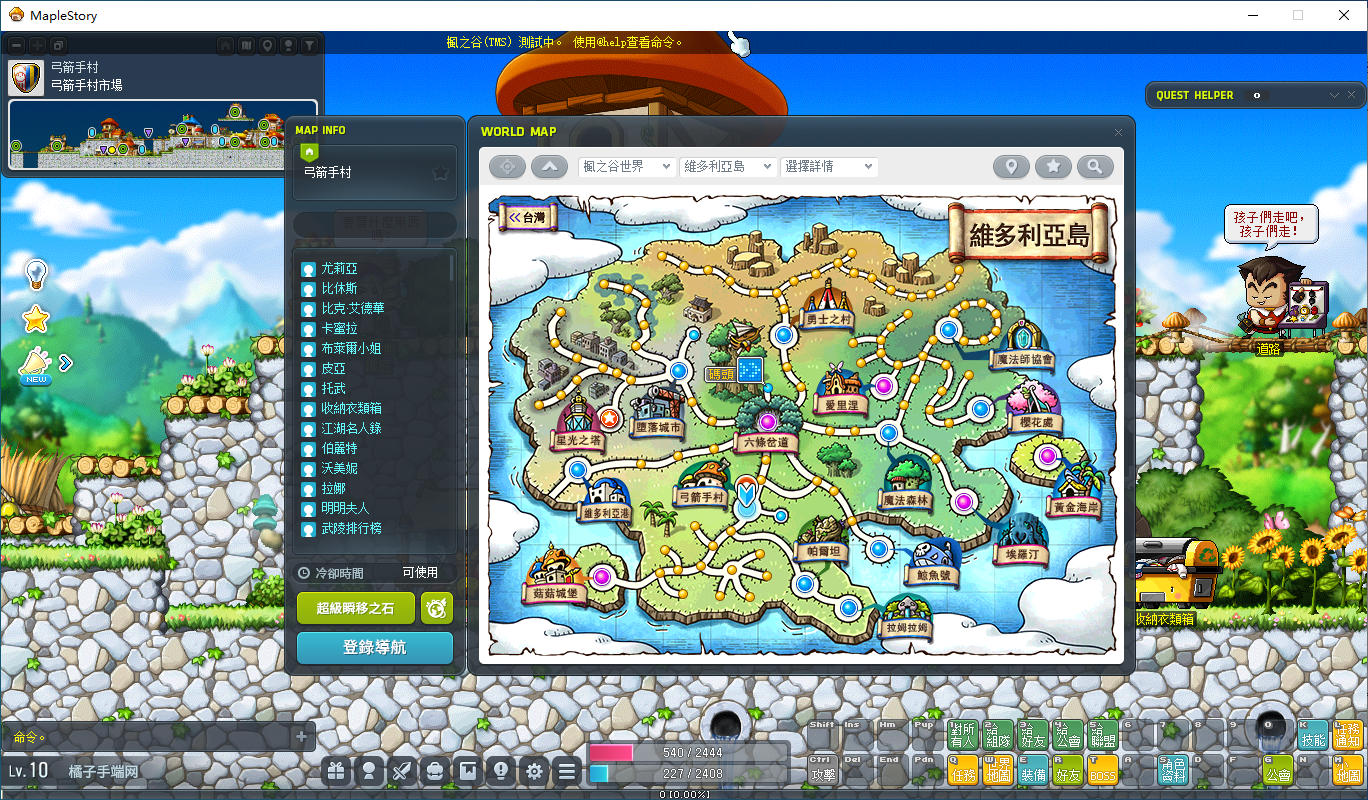Click the 技能 skill quickslot
1368x800 pixels.
(x=1312, y=734)
